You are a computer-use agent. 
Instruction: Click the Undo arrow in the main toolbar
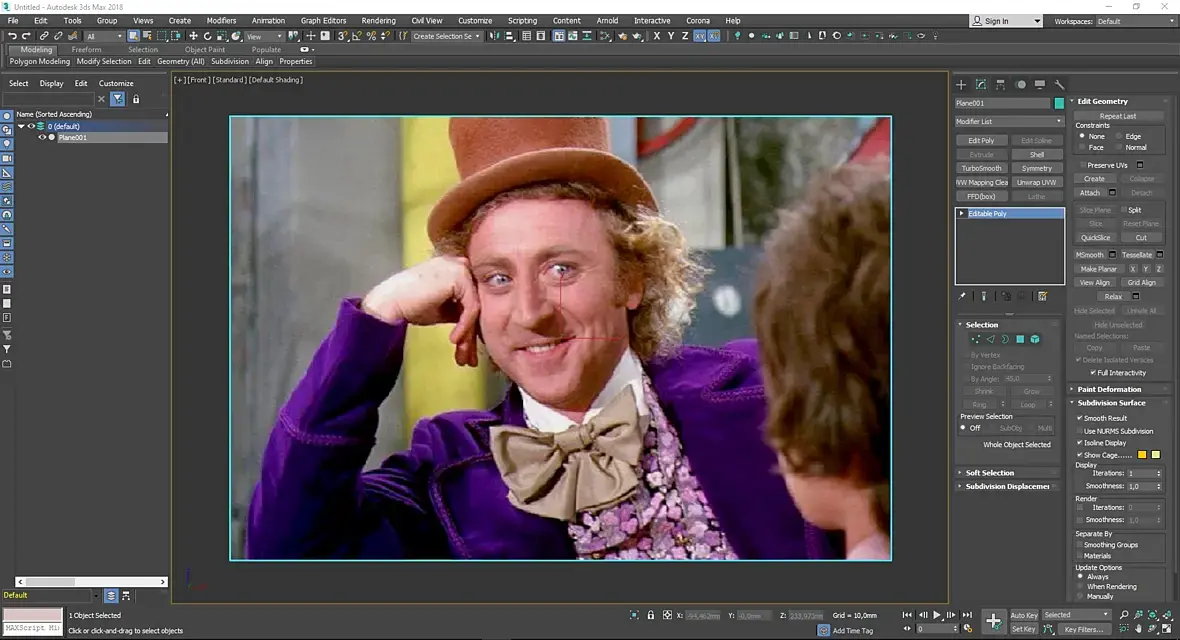tap(12, 36)
